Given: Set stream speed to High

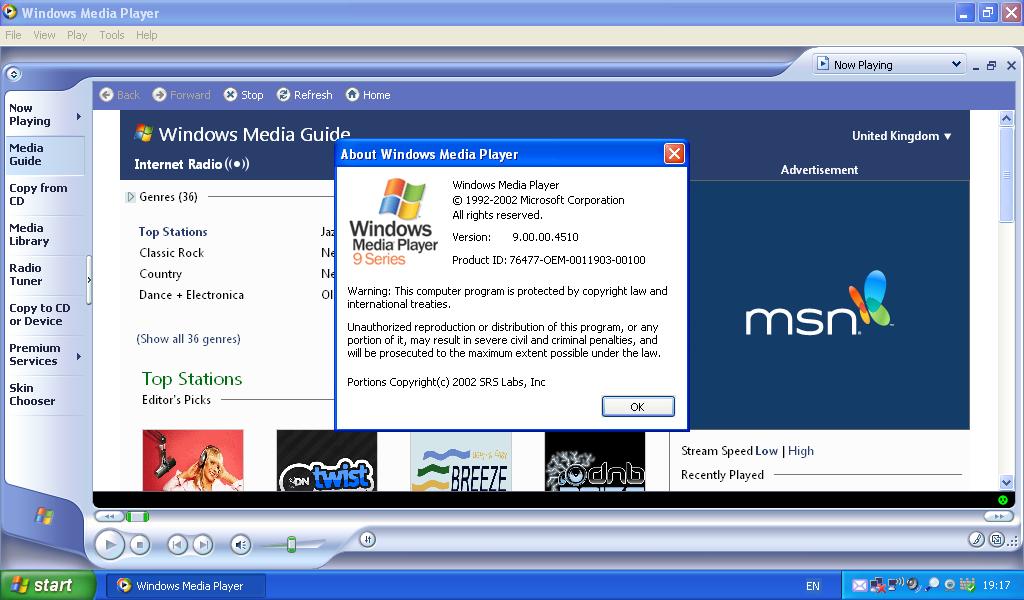Looking at the screenshot, I should tap(801, 450).
